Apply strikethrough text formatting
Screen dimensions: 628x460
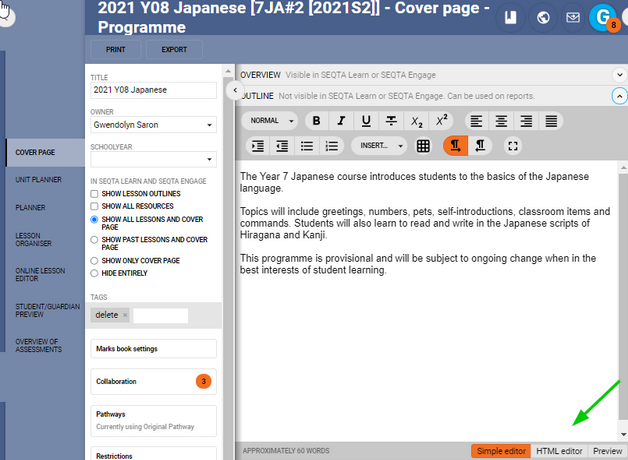pos(391,121)
